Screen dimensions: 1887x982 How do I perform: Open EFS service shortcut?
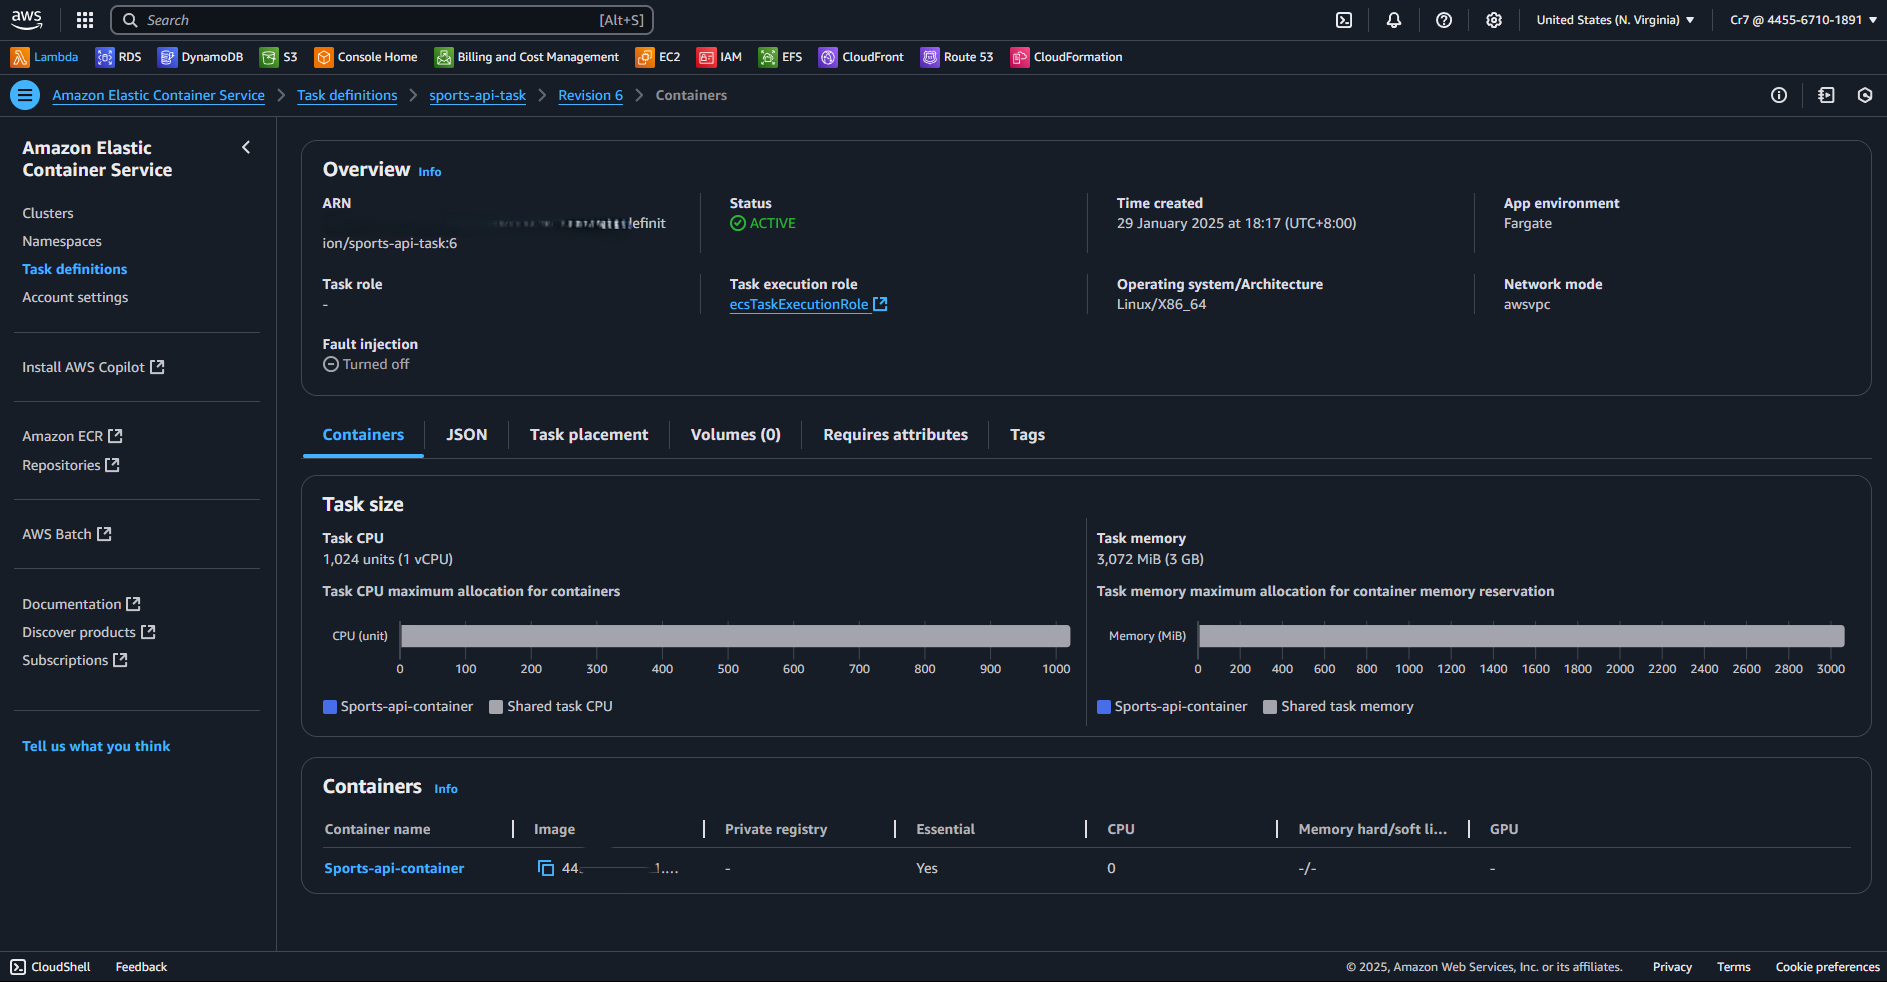click(780, 57)
